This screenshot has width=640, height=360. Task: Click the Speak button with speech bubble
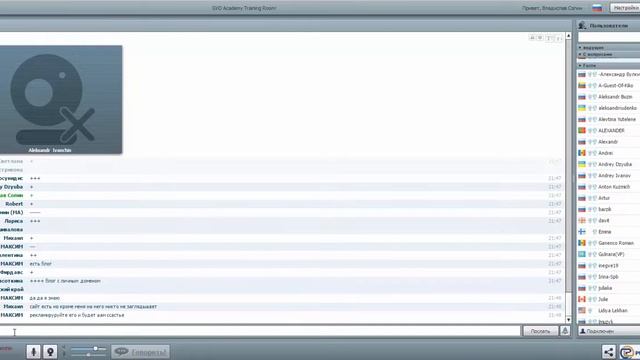140,352
